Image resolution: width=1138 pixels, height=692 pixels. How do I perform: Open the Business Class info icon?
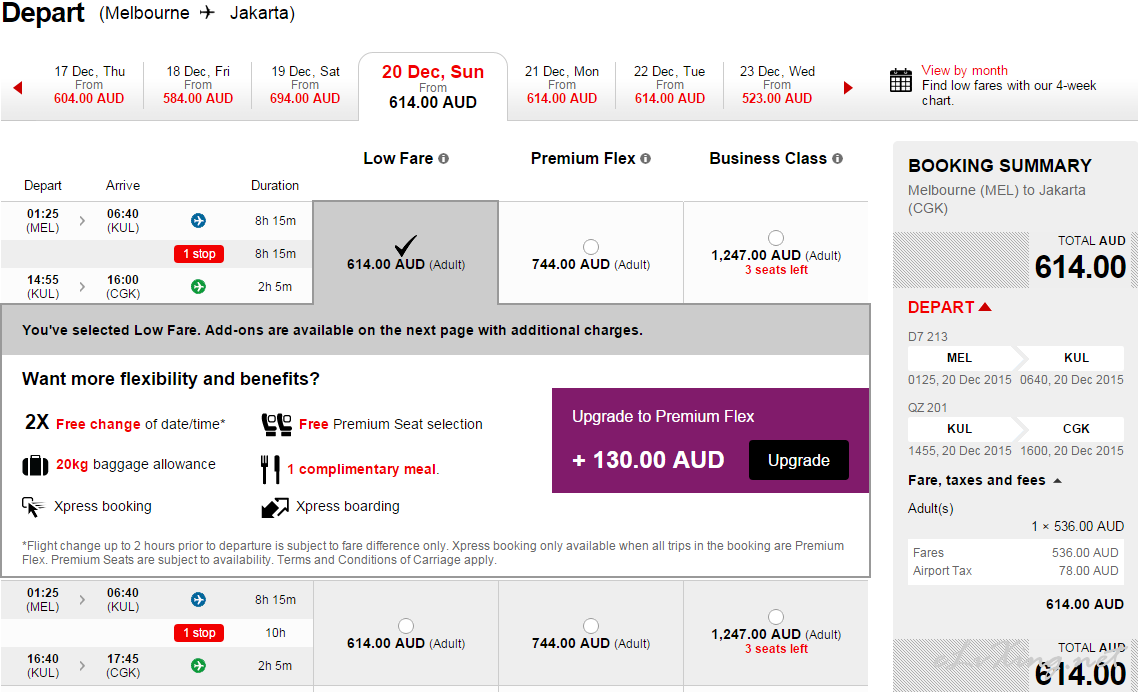click(x=837, y=159)
